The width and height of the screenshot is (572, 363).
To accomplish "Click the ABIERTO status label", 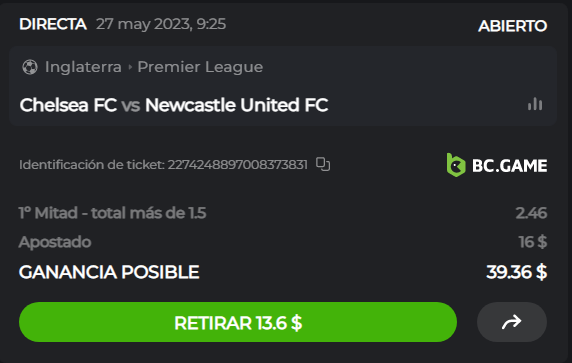I will point(513,26).
